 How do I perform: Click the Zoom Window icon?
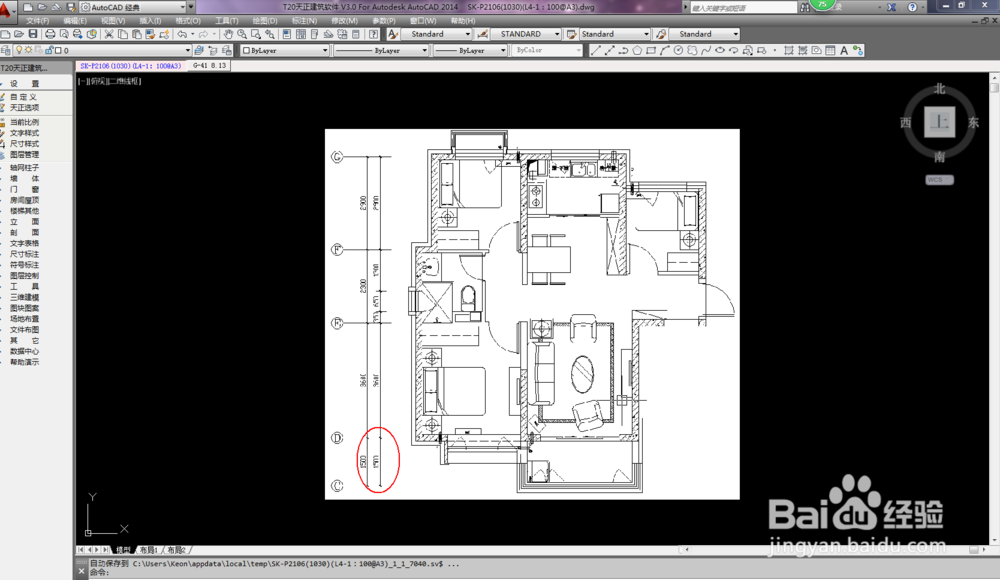pos(256,34)
